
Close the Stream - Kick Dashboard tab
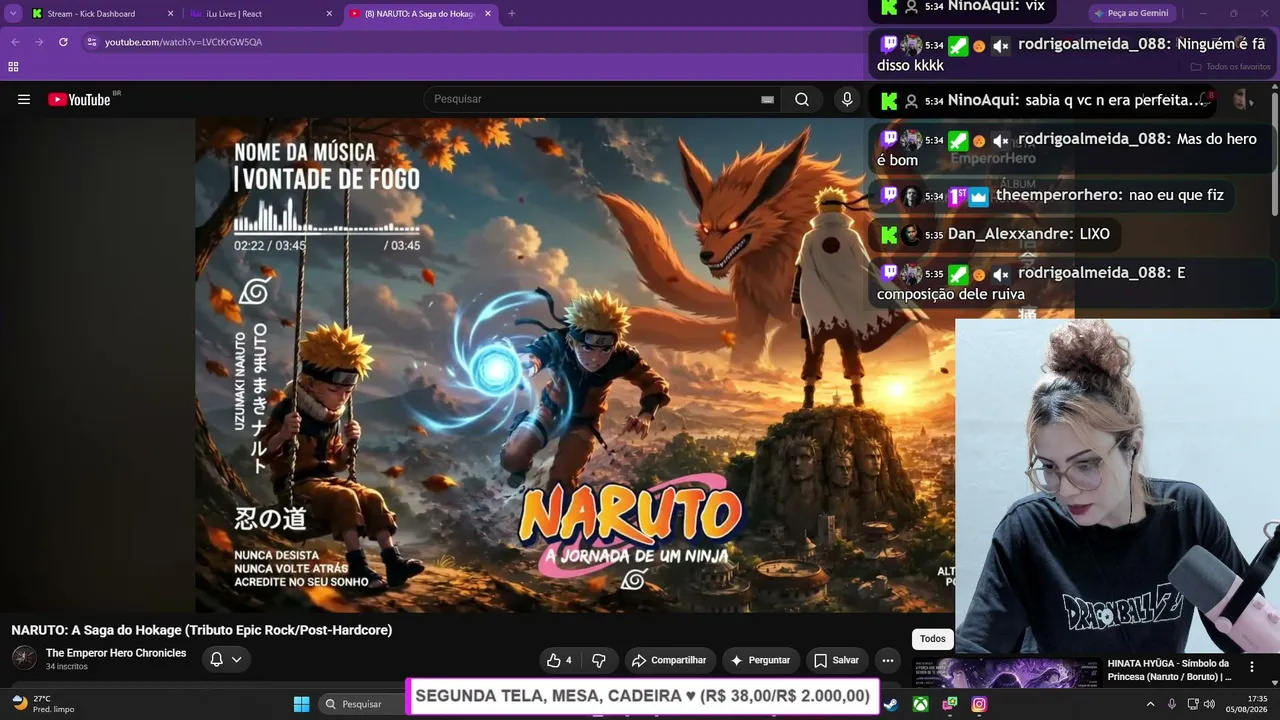[170, 14]
